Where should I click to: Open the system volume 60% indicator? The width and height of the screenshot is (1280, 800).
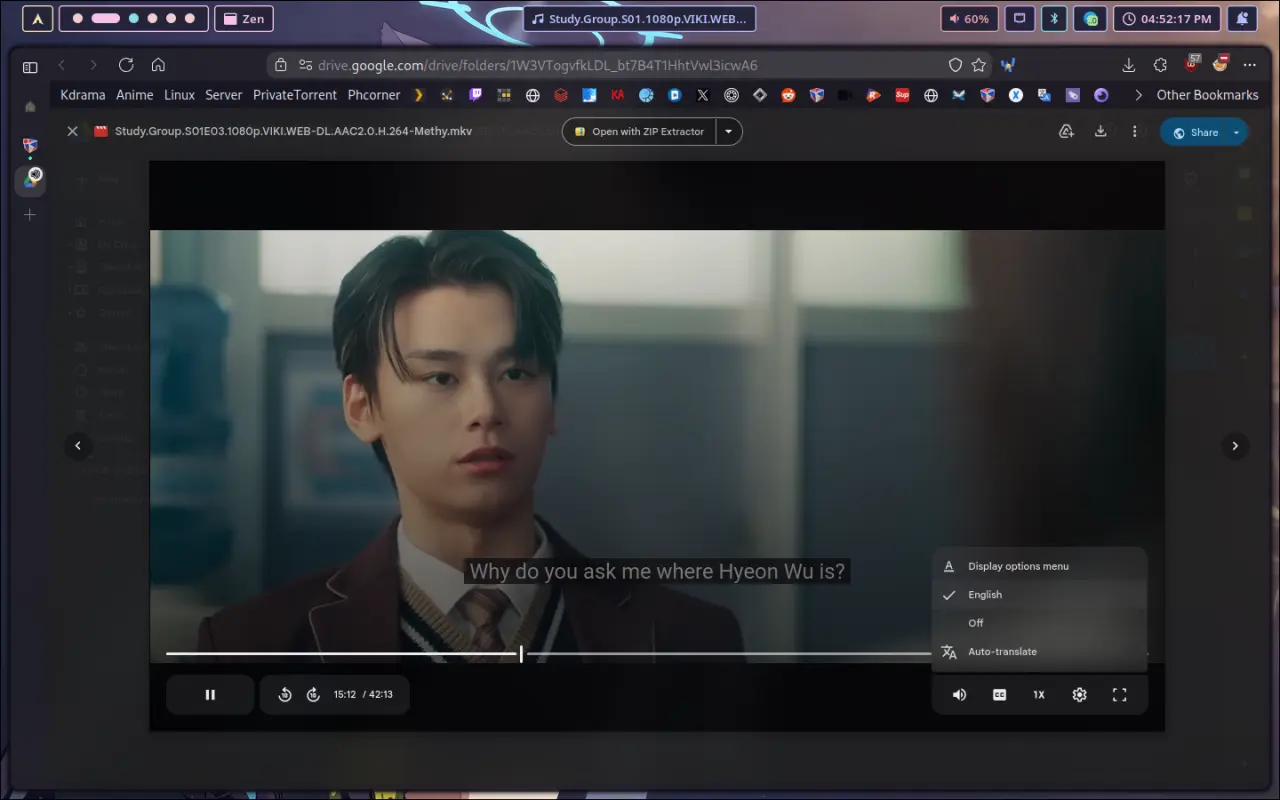969,19
